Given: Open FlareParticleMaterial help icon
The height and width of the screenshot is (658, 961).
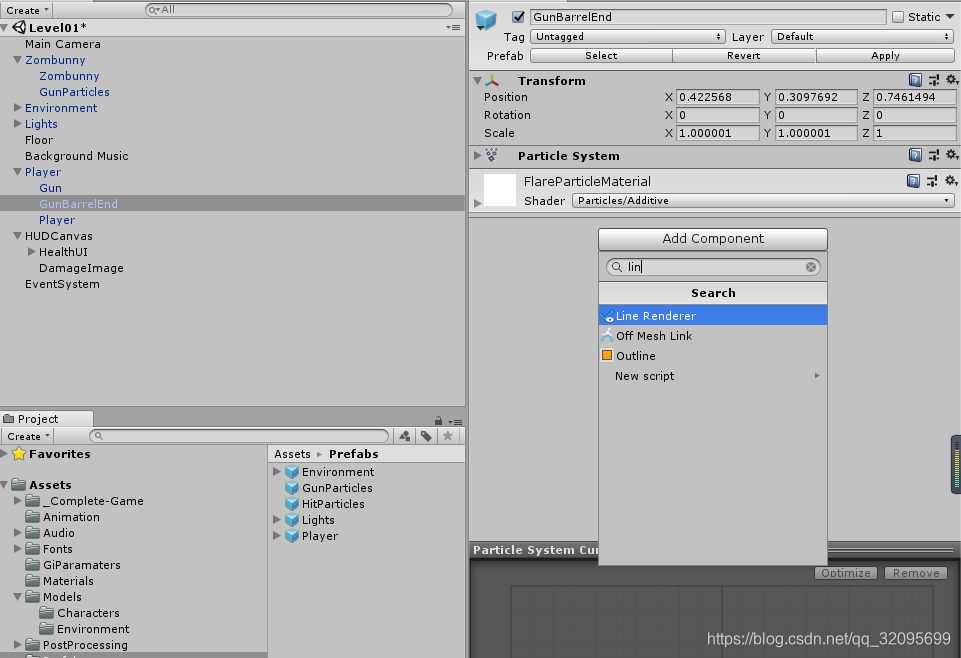Looking at the screenshot, I should point(913,181).
